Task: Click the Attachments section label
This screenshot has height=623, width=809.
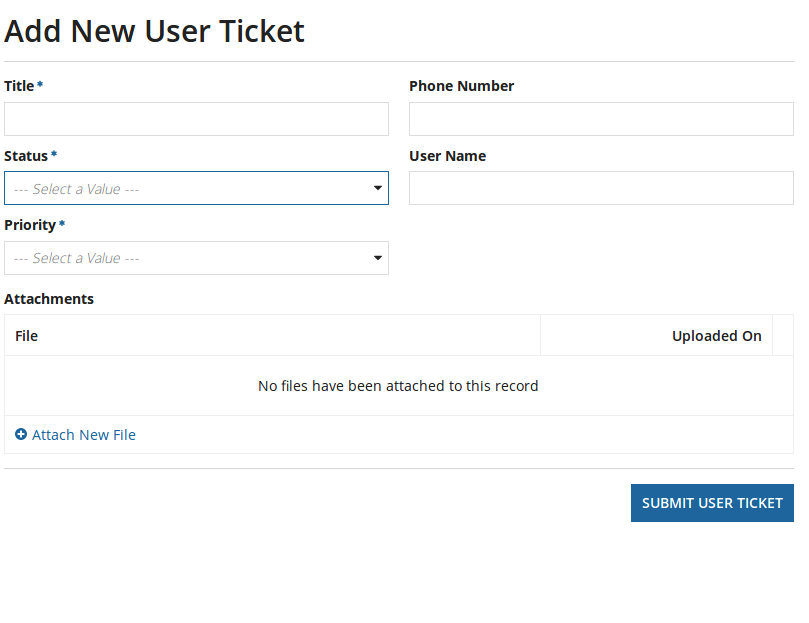Action: coord(49,299)
